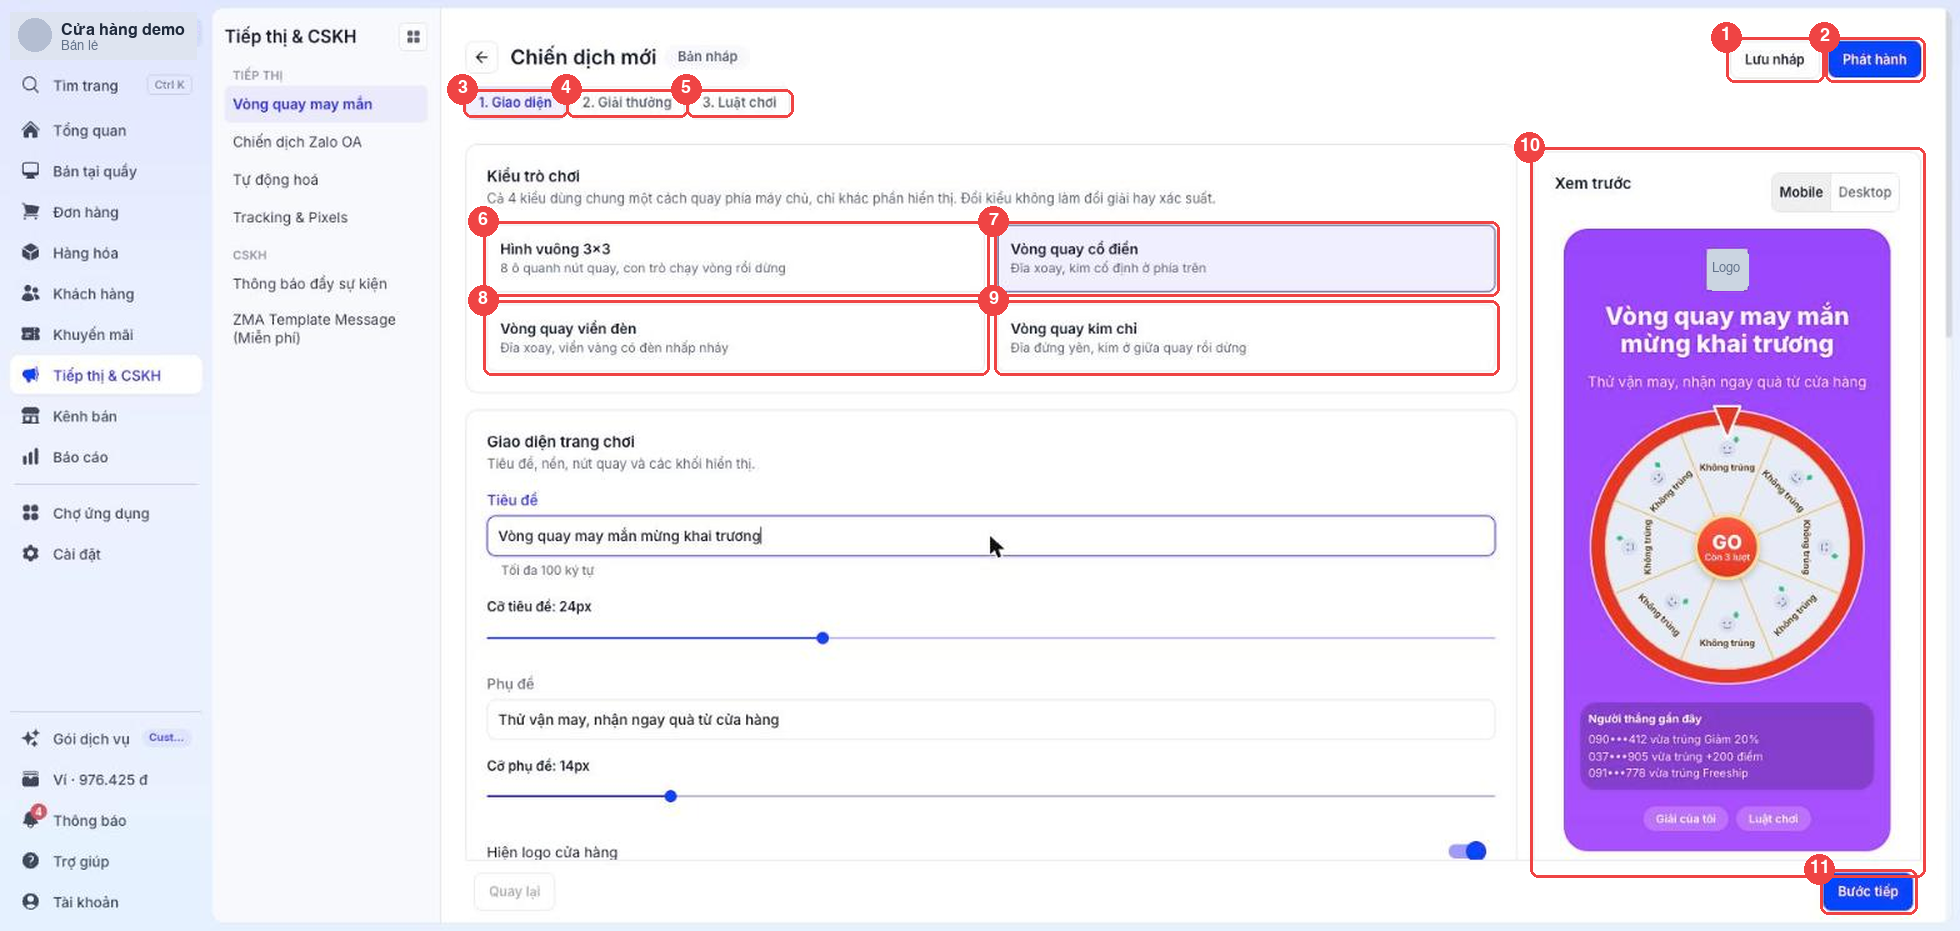Open Tracking & Pixels menu item

(326, 218)
